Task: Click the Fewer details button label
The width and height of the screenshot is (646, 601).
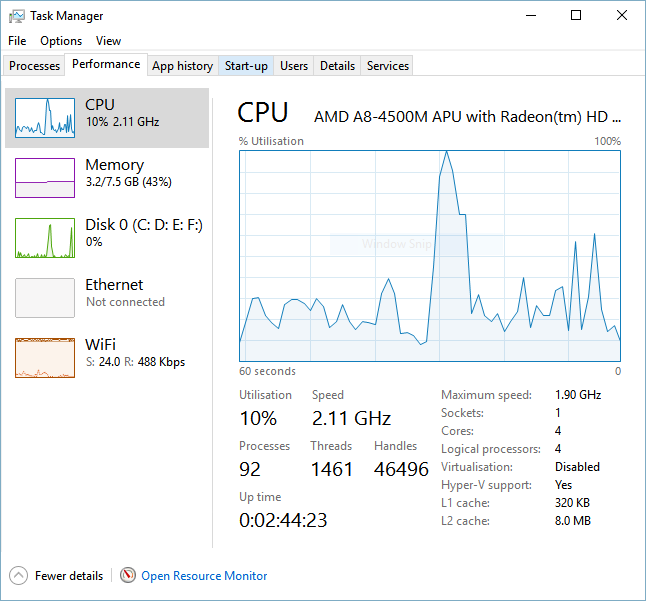Action: click(69, 575)
